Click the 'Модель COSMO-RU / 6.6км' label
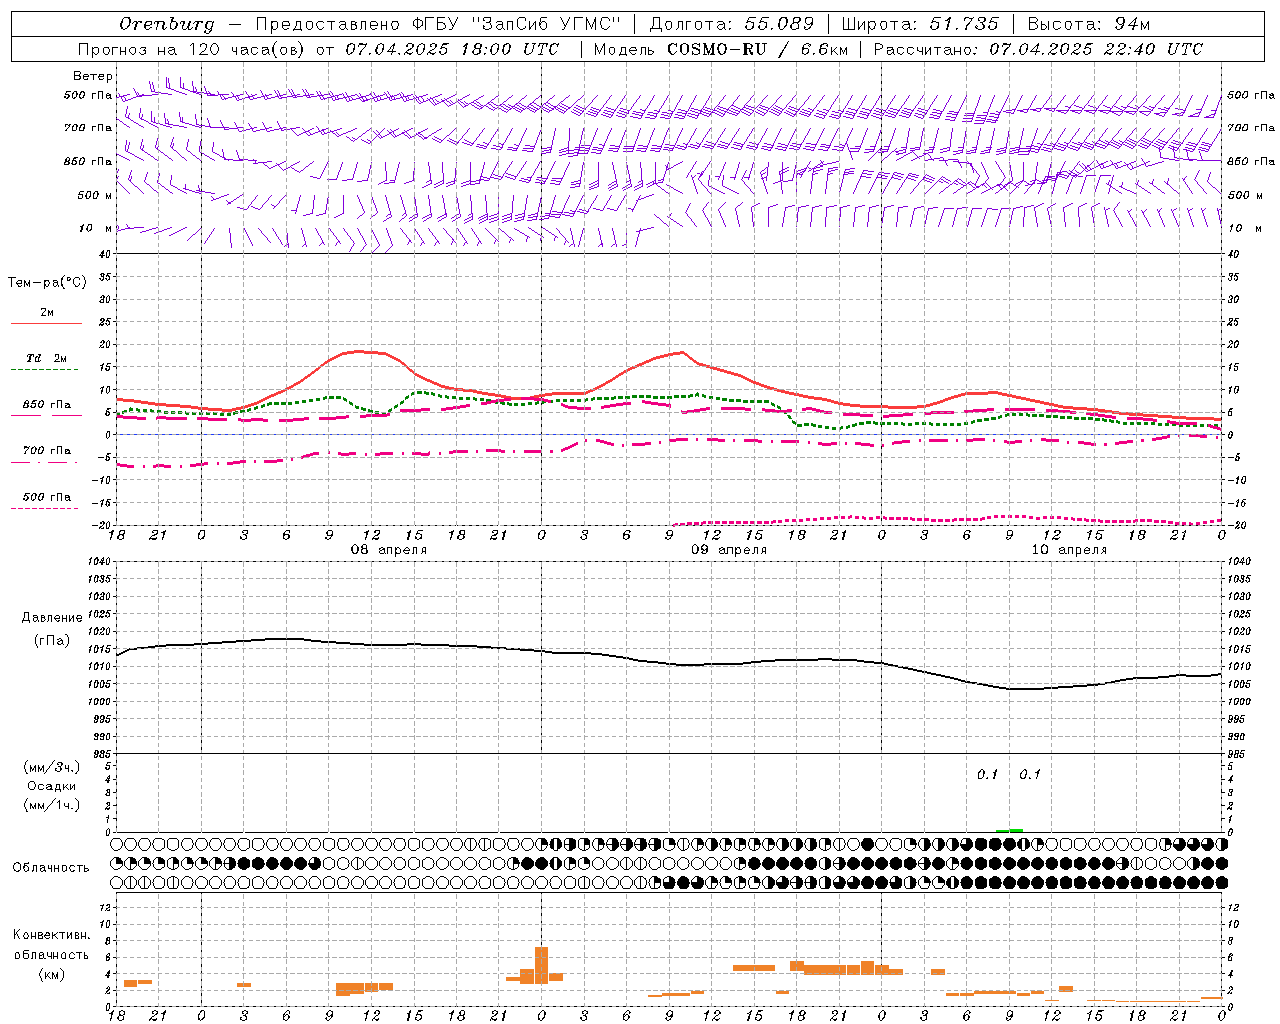The image size is (1280, 1024). pos(721,49)
